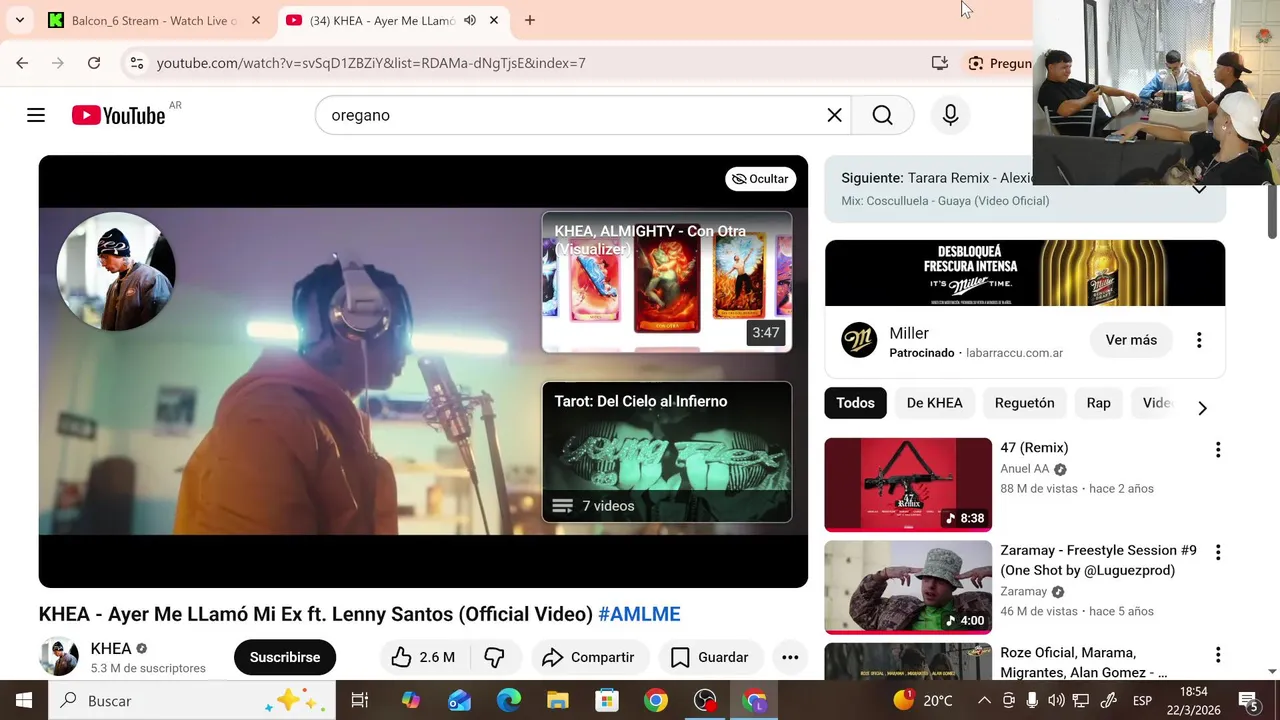Open options for the Roze Oficial, Marama video
Screen dimensions: 1280x720
click(x=1217, y=655)
